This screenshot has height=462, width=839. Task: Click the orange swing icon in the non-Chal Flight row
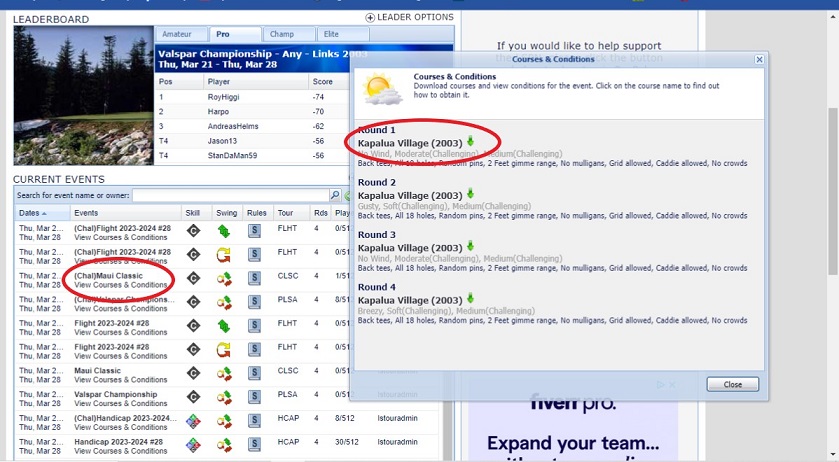(224, 350)
